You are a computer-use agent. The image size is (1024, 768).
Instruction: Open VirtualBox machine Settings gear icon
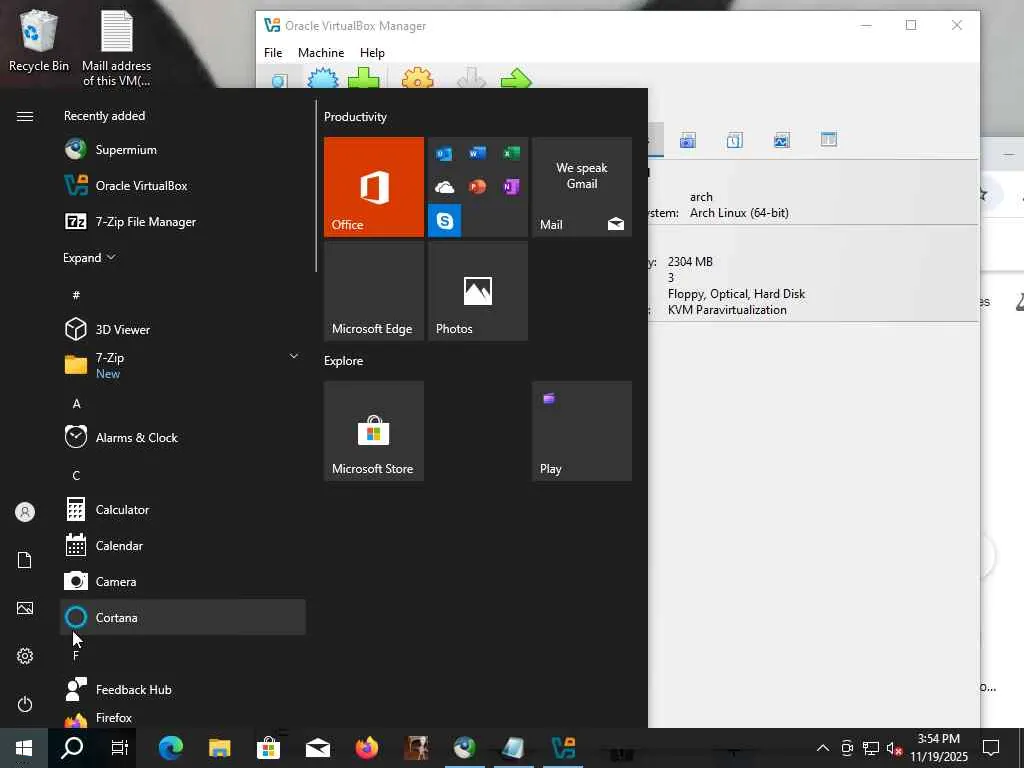[x=418, y=78]
